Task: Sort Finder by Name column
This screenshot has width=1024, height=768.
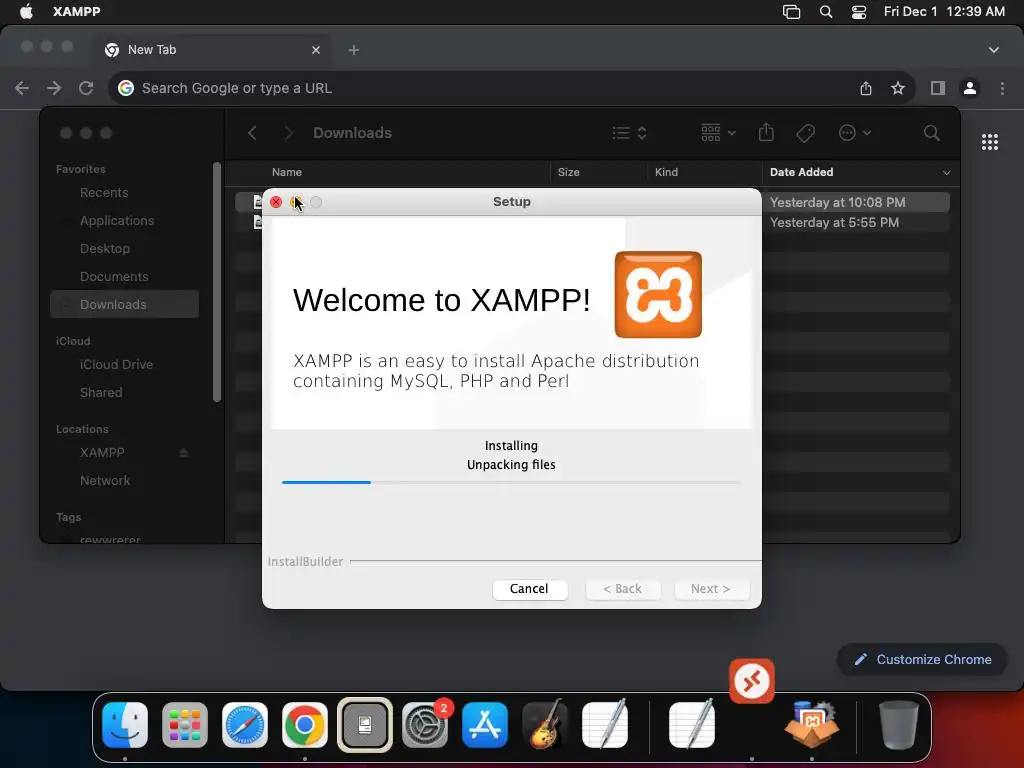Action: tap(287, 172)
